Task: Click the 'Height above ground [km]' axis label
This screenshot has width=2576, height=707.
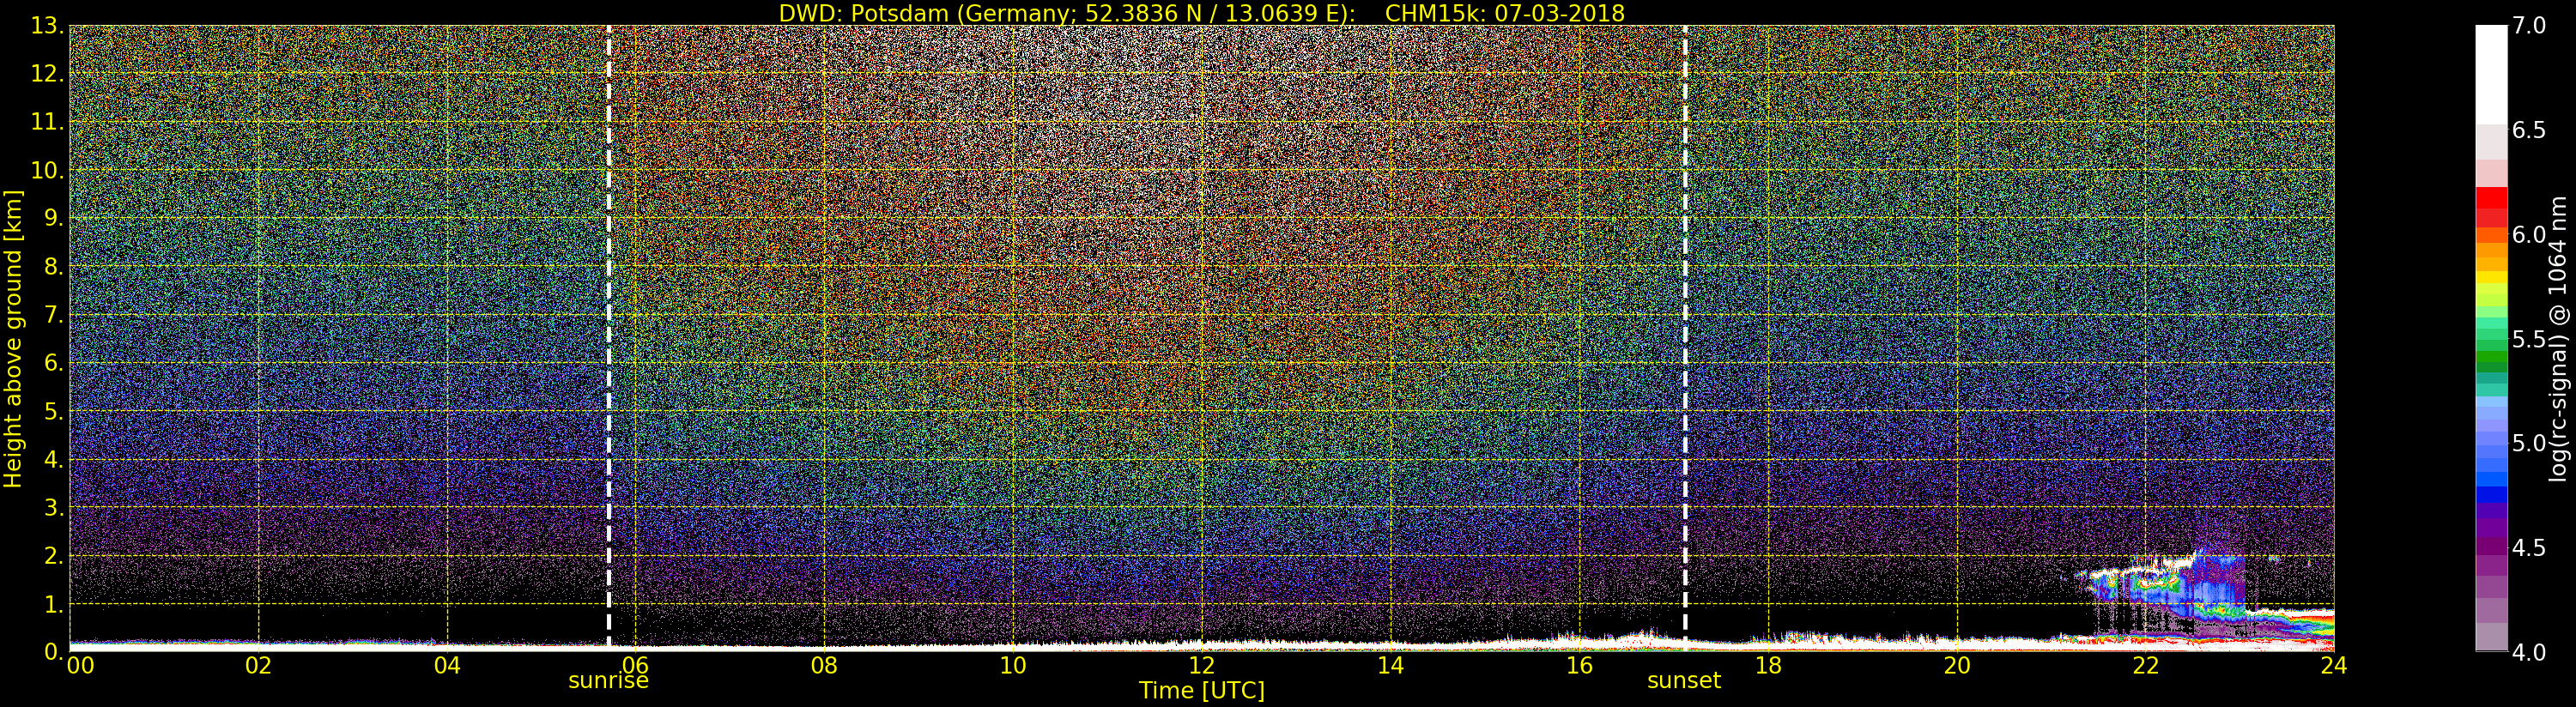Action: click(x=13, y=338)
